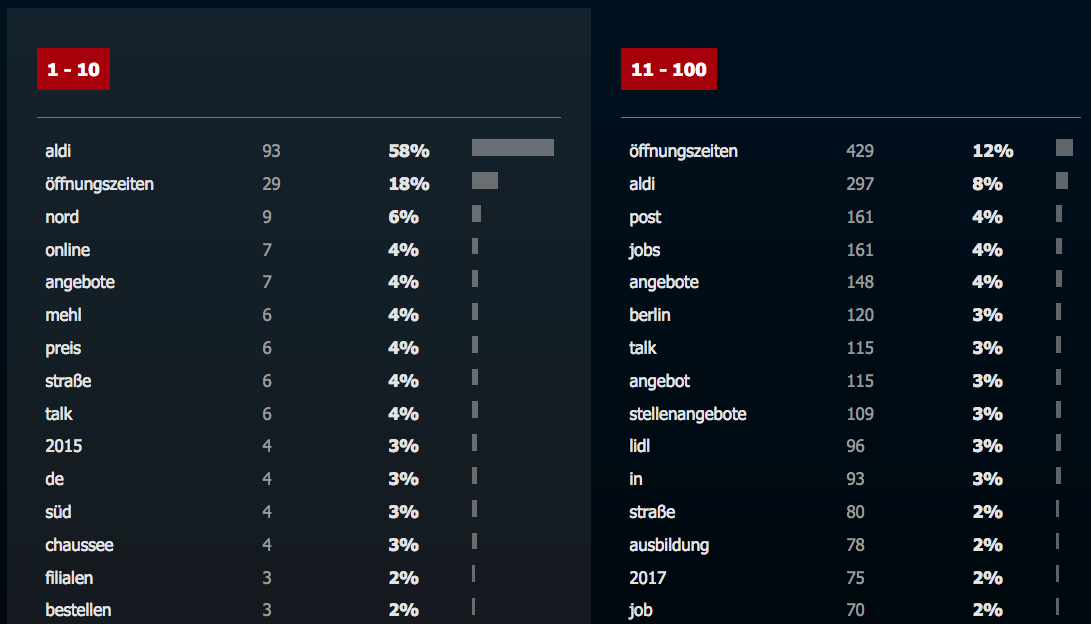Select the "job" keyword

[641, 610]
